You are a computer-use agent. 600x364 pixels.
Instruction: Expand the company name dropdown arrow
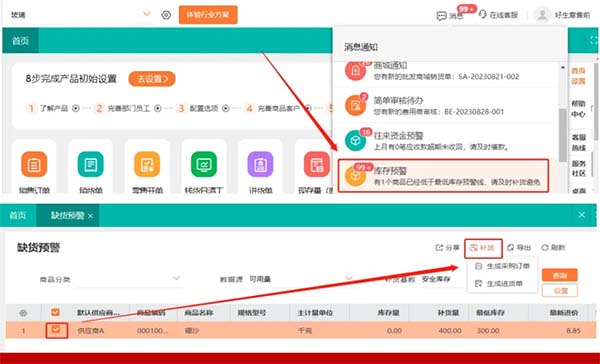147,15
